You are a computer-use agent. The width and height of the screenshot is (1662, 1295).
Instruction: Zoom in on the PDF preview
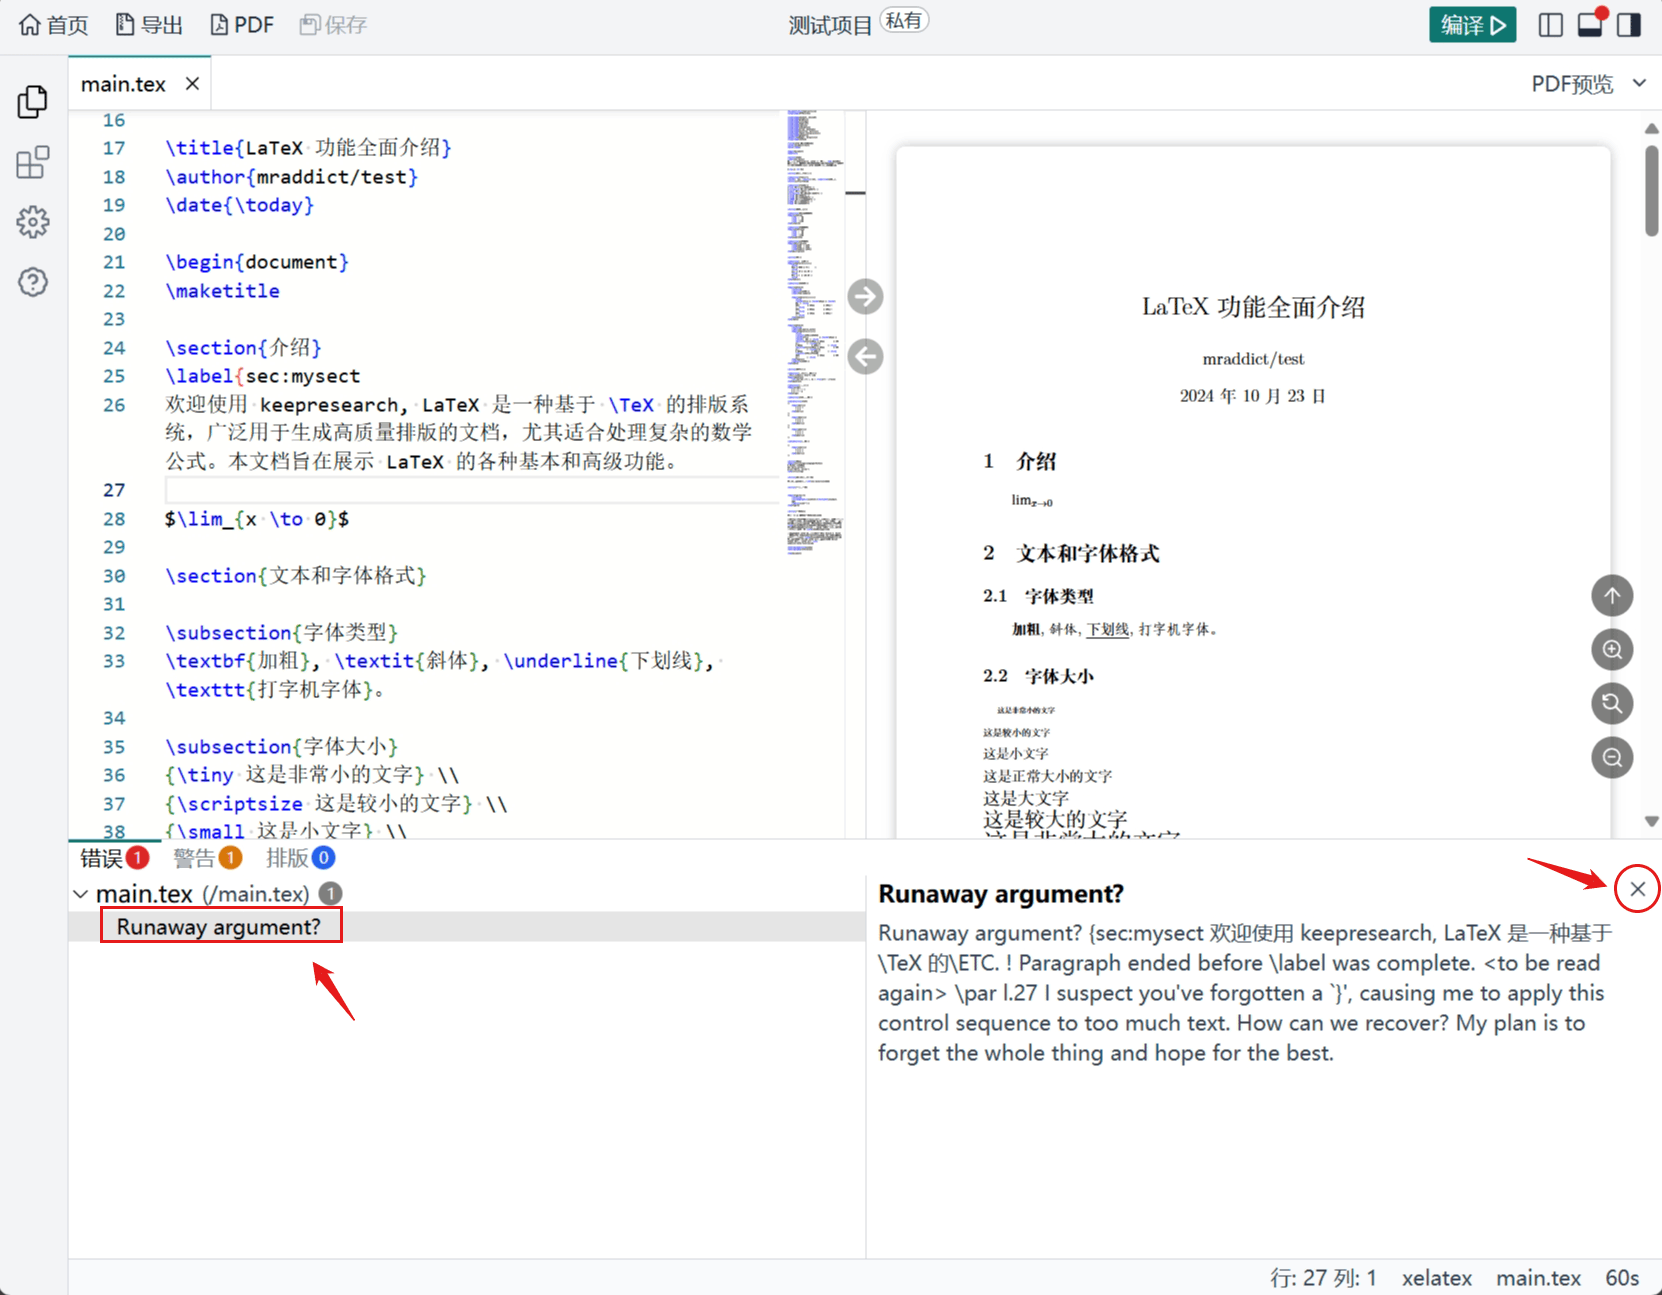coord(1612,650)
